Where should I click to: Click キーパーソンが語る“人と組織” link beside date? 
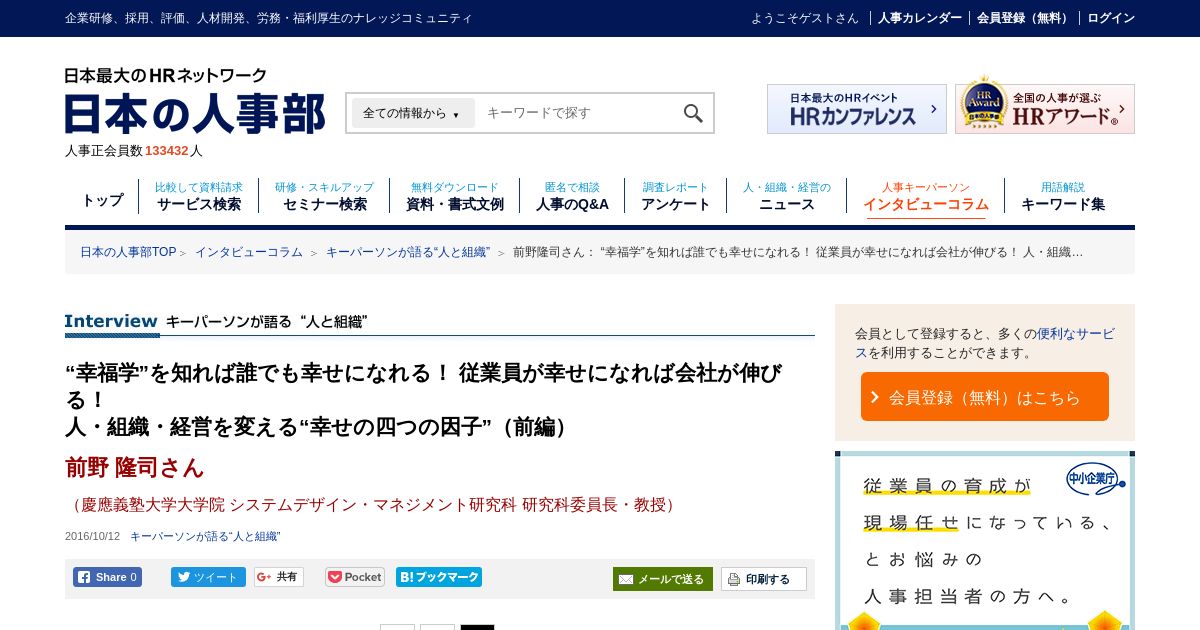(x=205, y=536)
